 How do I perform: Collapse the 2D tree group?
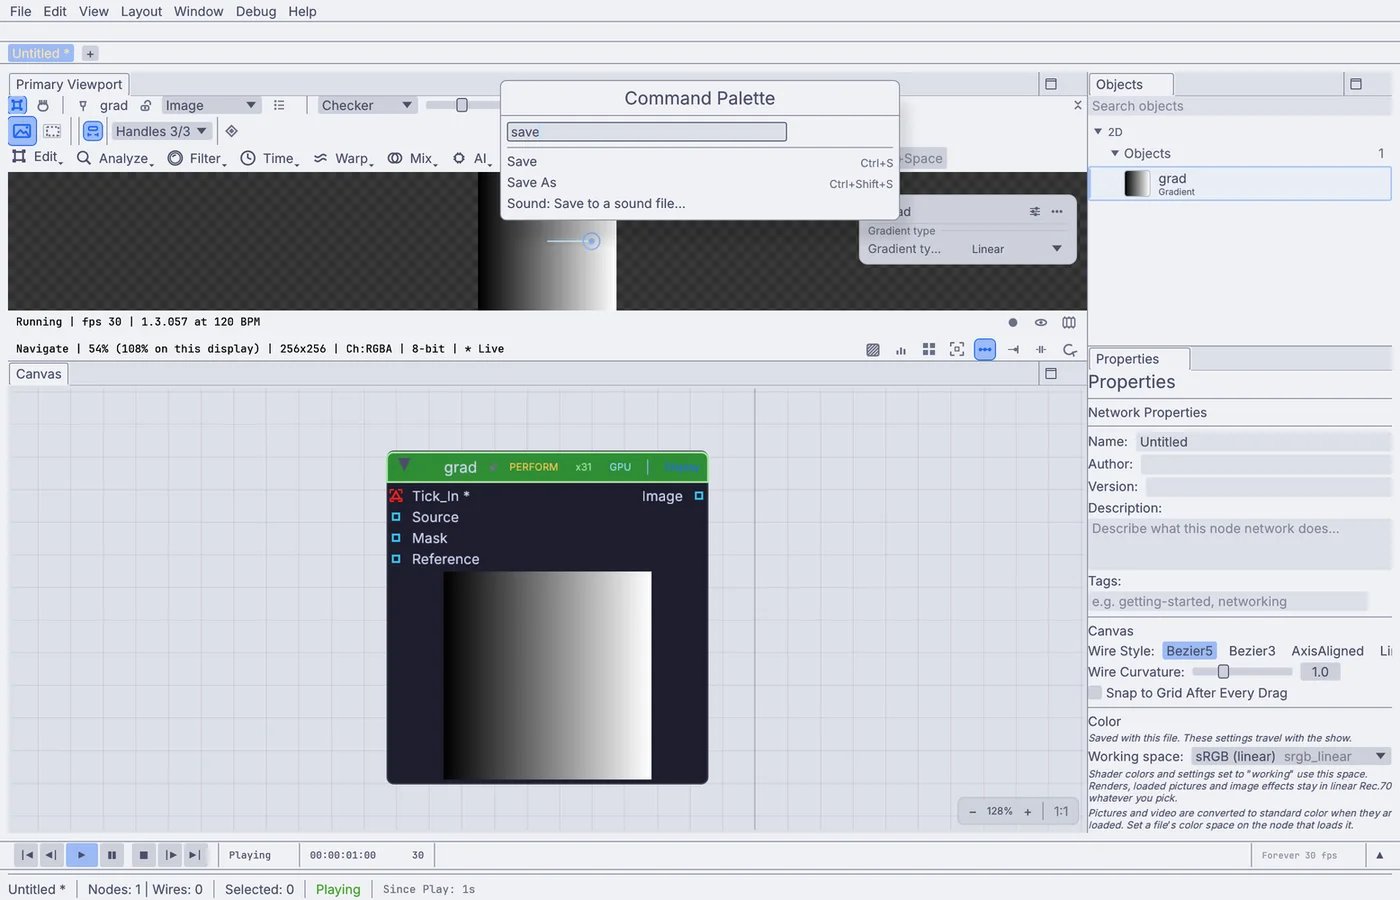[1098, 131]
